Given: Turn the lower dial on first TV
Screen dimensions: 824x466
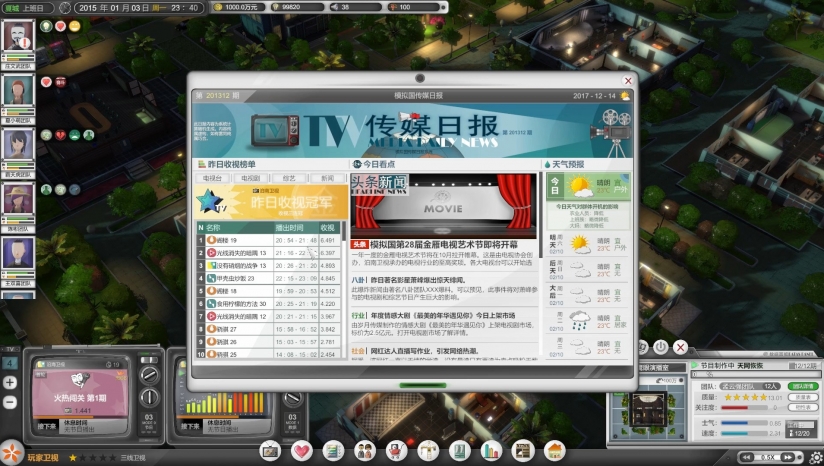Looking at the screenshot, I should (x=149, y=398).
